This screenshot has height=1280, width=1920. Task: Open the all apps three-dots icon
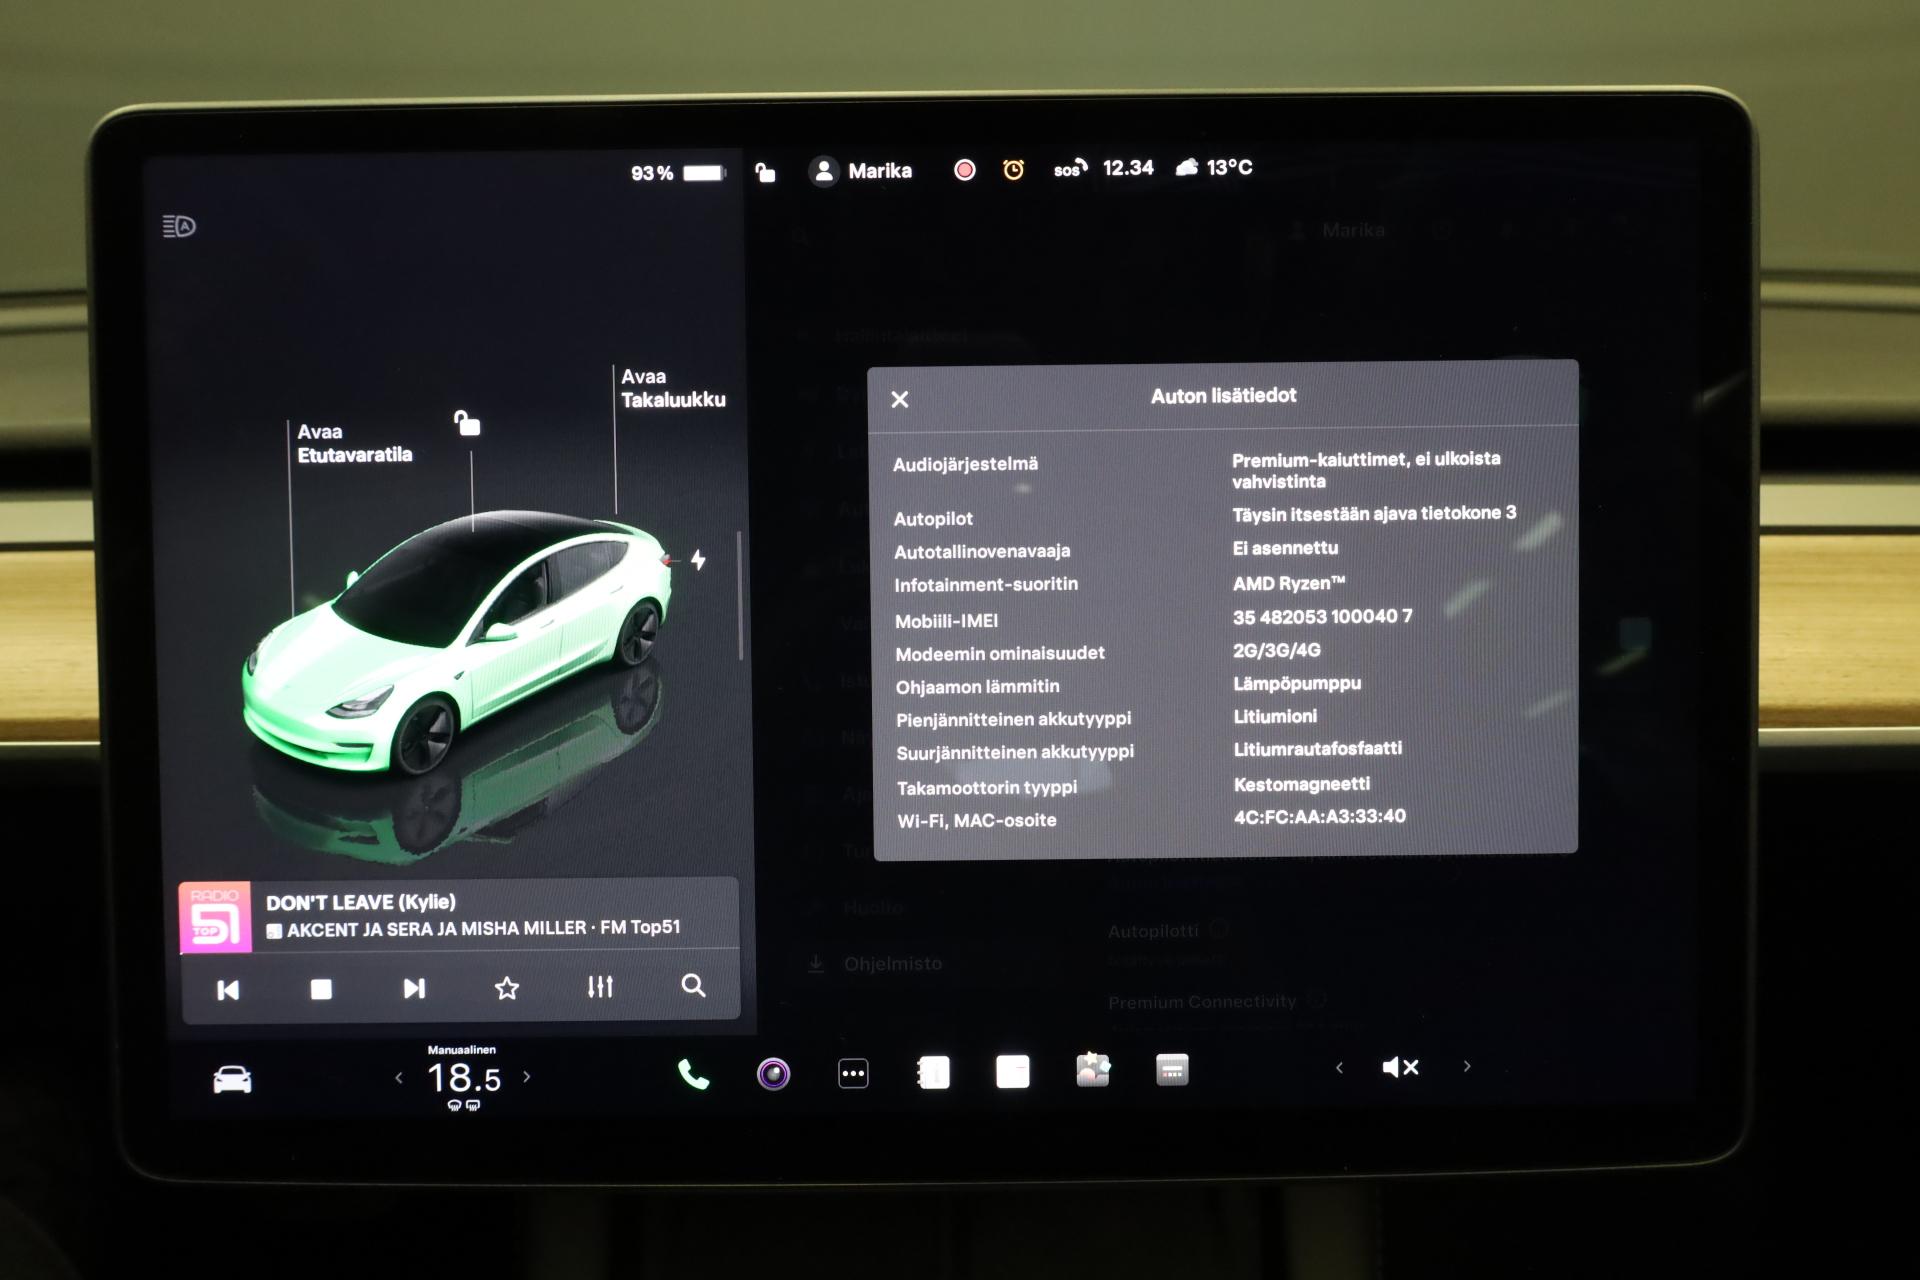[x=853, y=1074]
